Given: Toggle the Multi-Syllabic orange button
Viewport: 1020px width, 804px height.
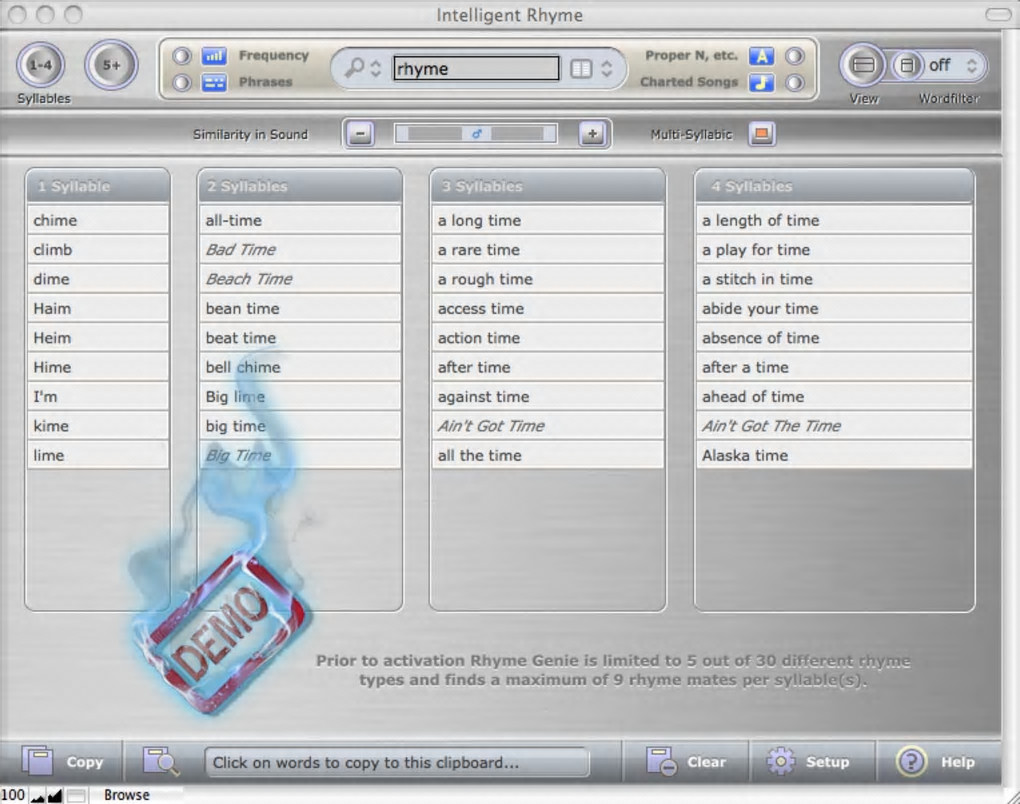Looking at the screenshot, I should [x=762, y=134].
